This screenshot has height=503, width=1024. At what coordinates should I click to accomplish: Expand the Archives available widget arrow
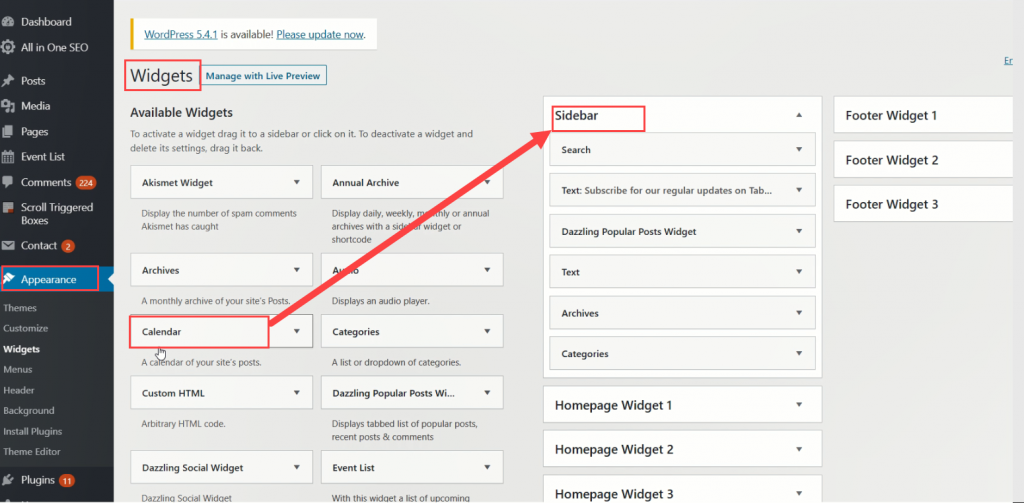tap(297, 270)
